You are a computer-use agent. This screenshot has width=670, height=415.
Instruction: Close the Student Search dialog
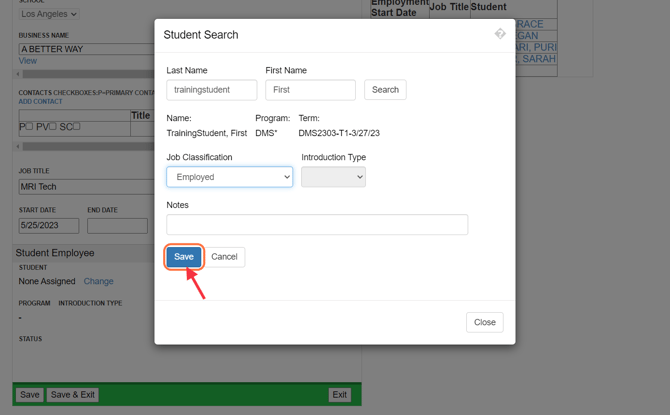coord(484,322)
